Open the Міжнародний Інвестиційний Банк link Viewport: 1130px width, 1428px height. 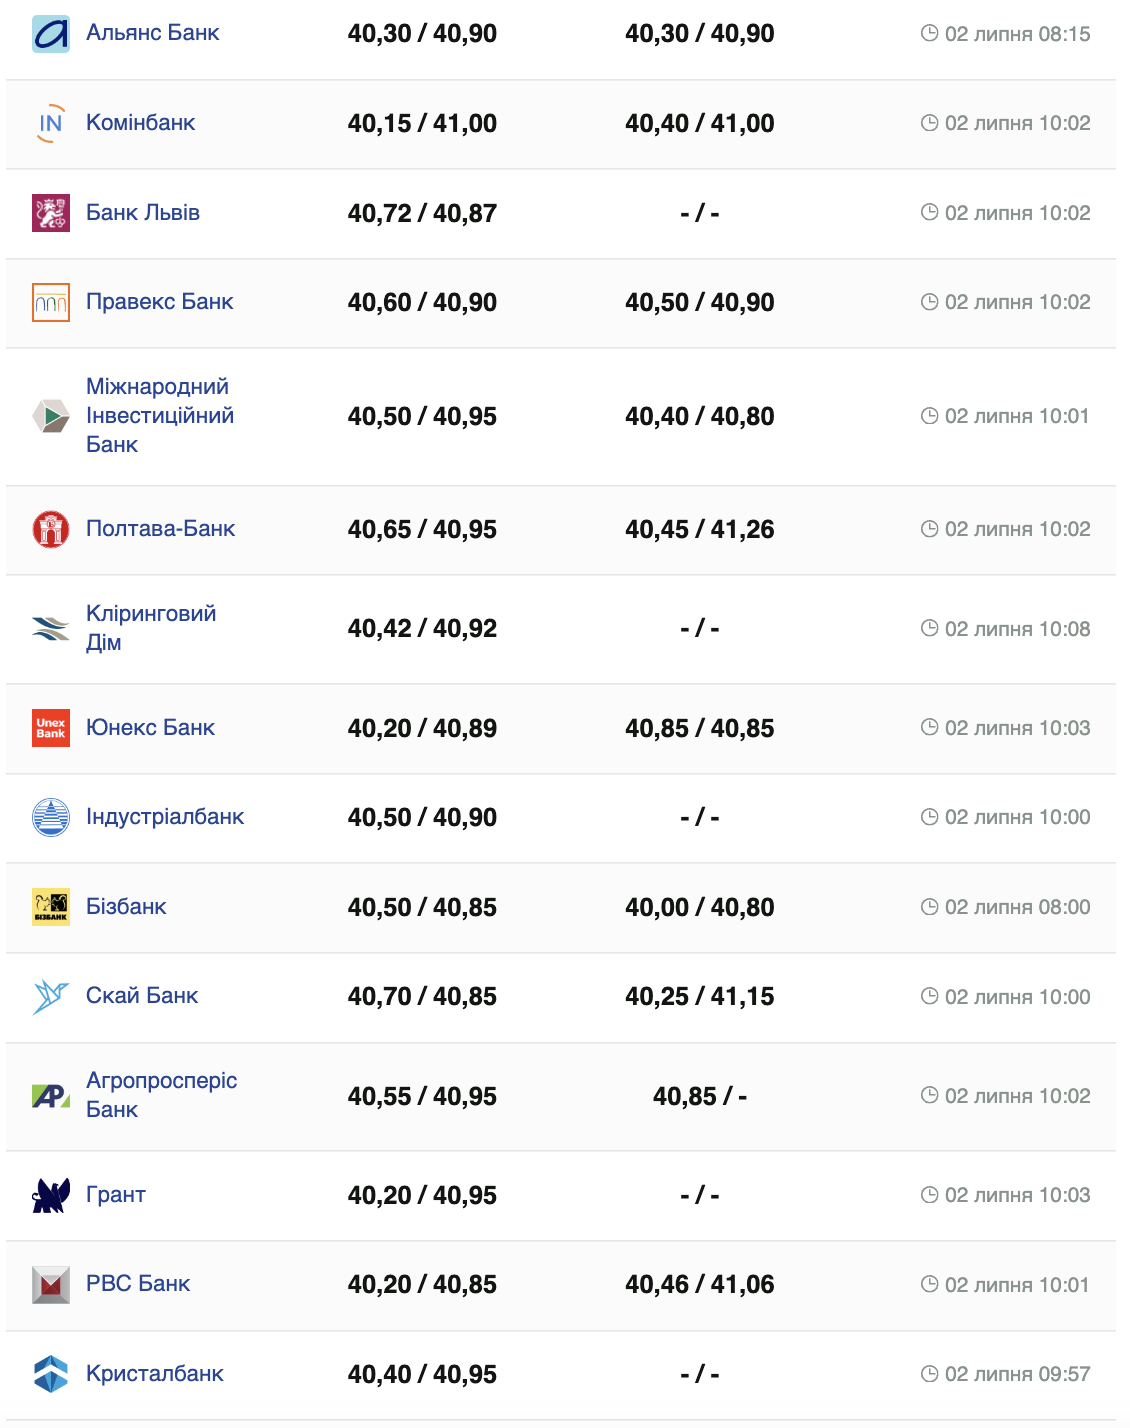coord(159,416)
